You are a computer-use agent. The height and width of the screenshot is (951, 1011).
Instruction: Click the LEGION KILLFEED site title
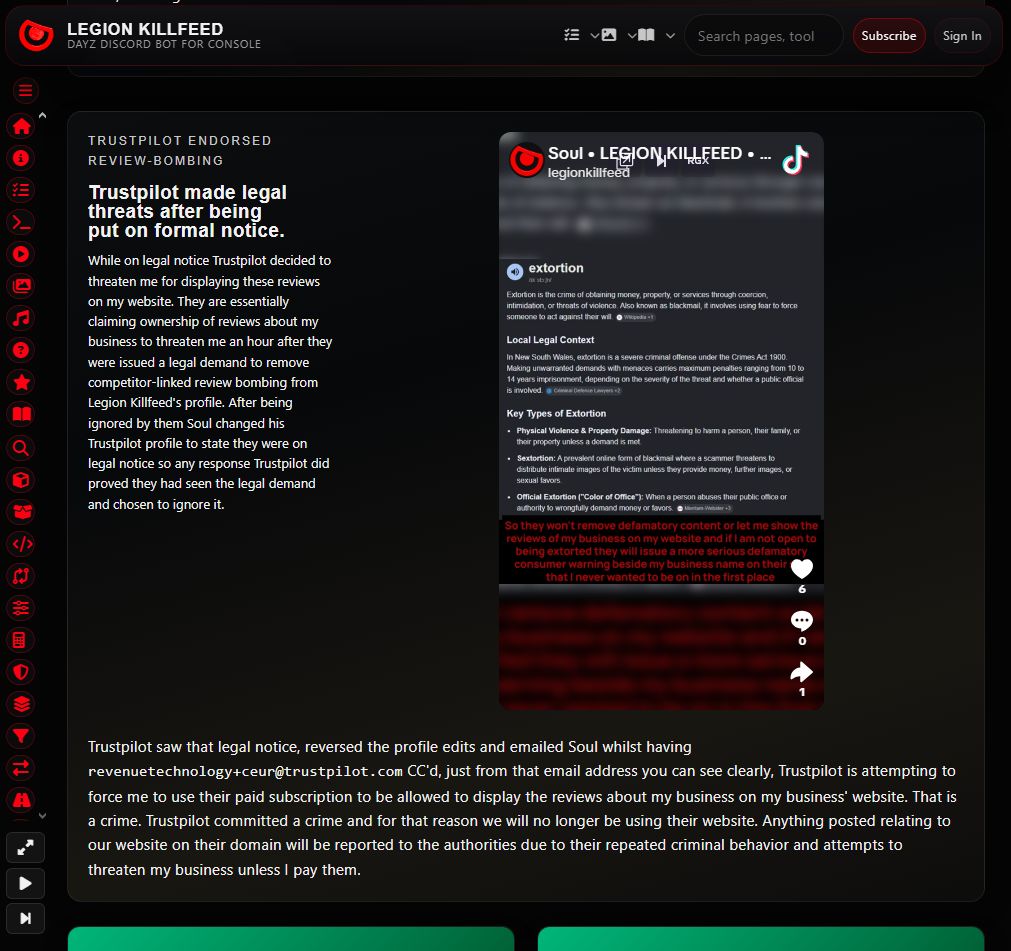145,29
